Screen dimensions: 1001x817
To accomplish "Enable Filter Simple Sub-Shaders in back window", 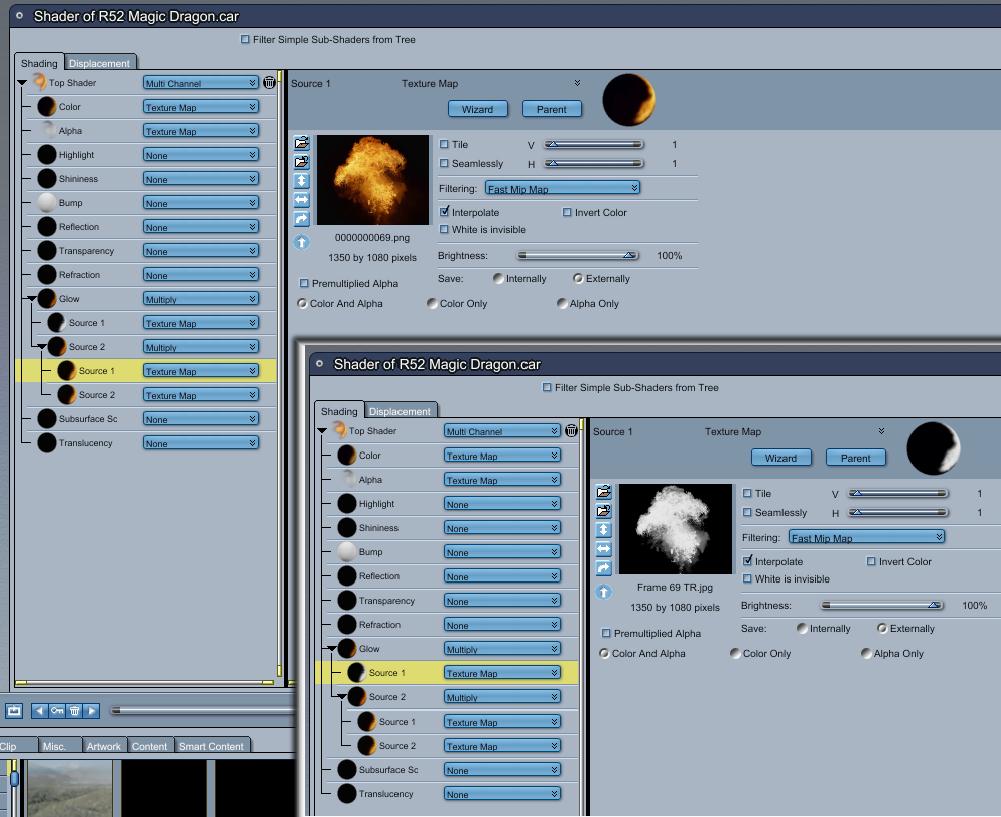I will tap(245, 40).
